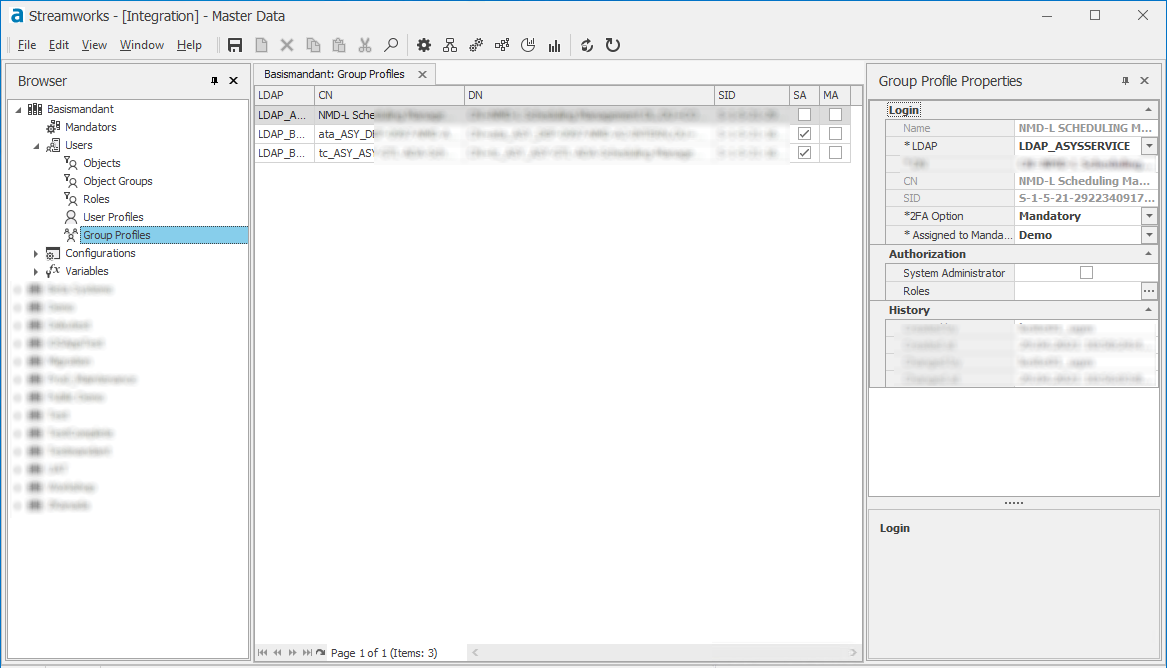The image size is (1167, 668).
Task: Toggle MA checkbox for tc_ASY row
Action: pyautogui.click(x=835, y=152)
